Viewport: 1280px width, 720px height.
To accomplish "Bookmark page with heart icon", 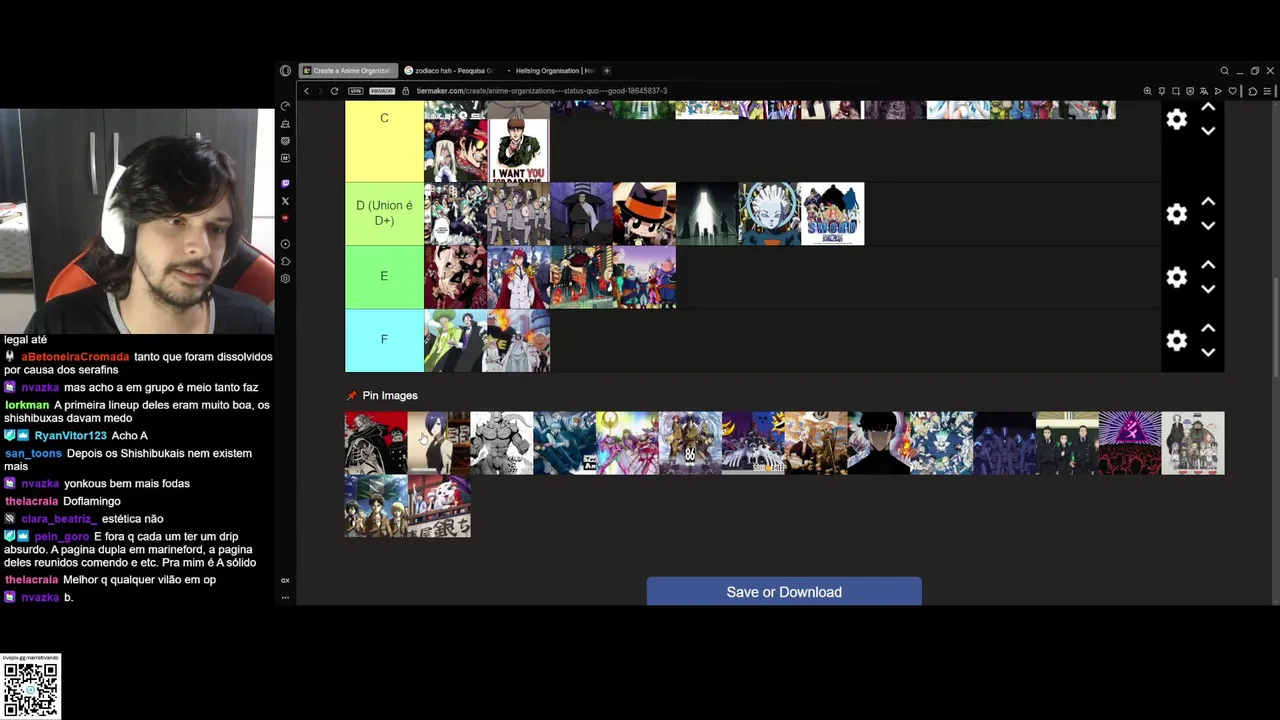I will point(1233,91).
